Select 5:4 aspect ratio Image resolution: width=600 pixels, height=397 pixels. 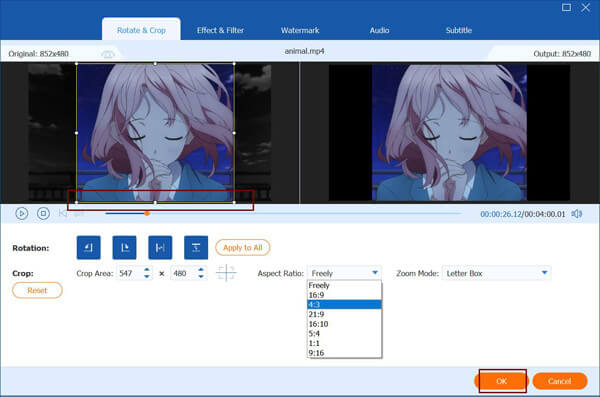(344, 333)
